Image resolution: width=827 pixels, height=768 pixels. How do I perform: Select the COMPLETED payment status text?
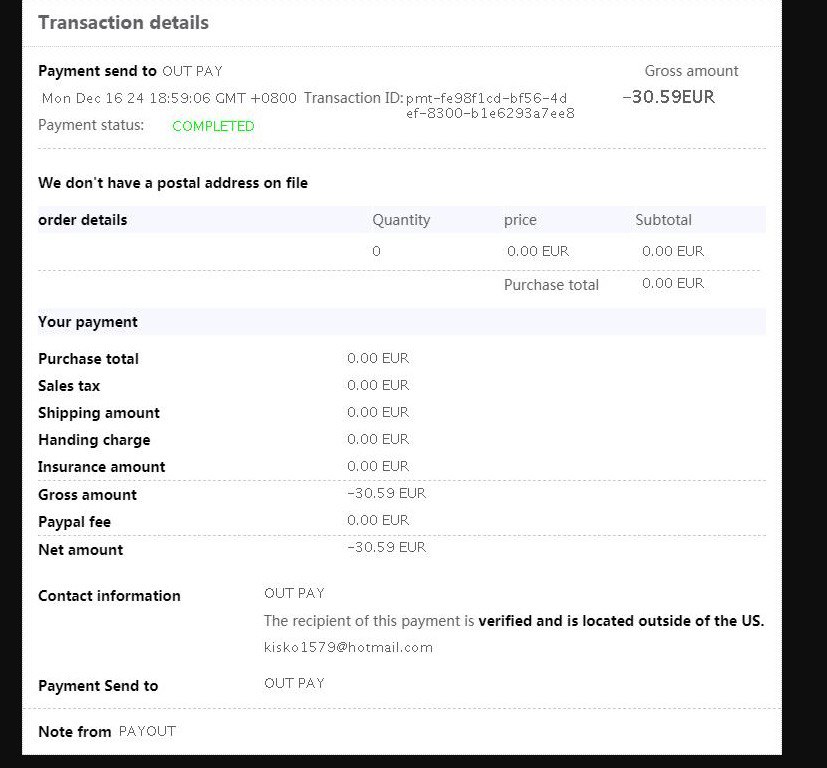click(x=213, y=126)
